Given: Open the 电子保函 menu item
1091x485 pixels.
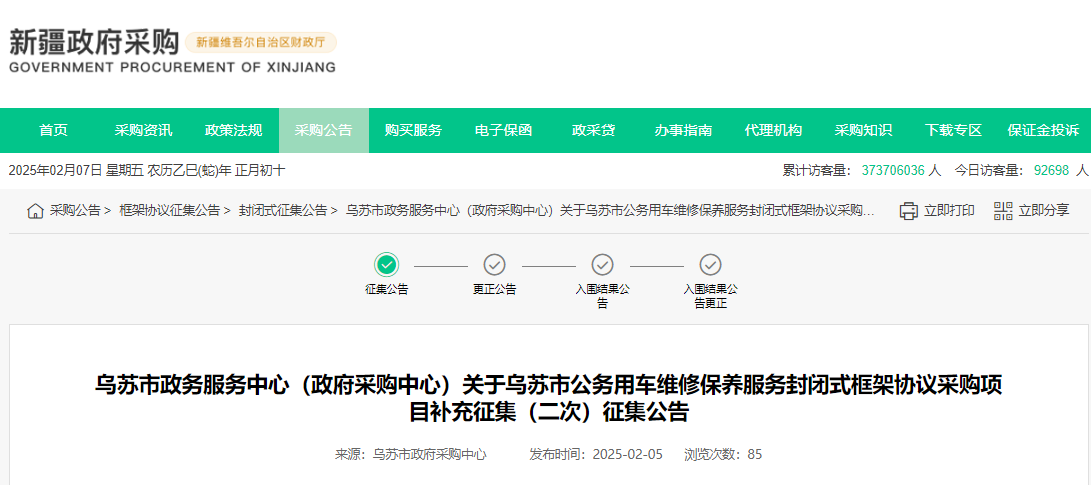Looking at the screenshot, I should click(503, 131).
